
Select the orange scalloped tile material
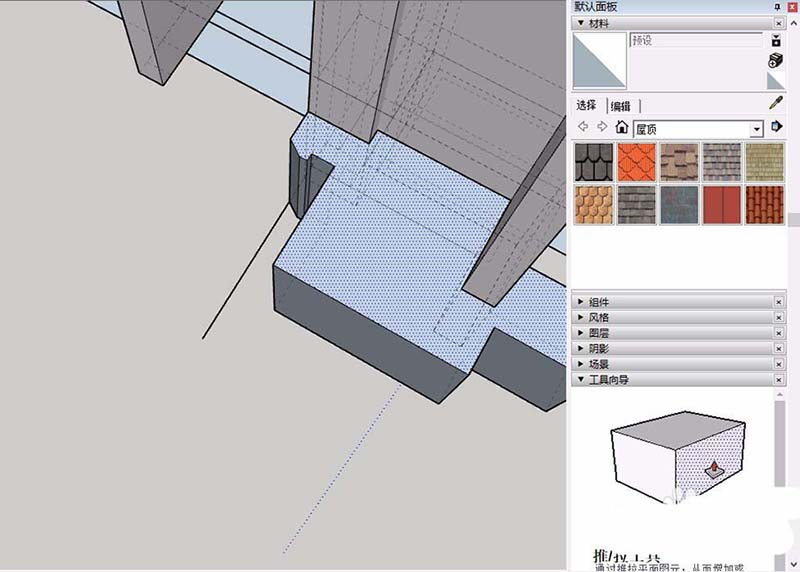pyautogui.click(x=636, y=162)
